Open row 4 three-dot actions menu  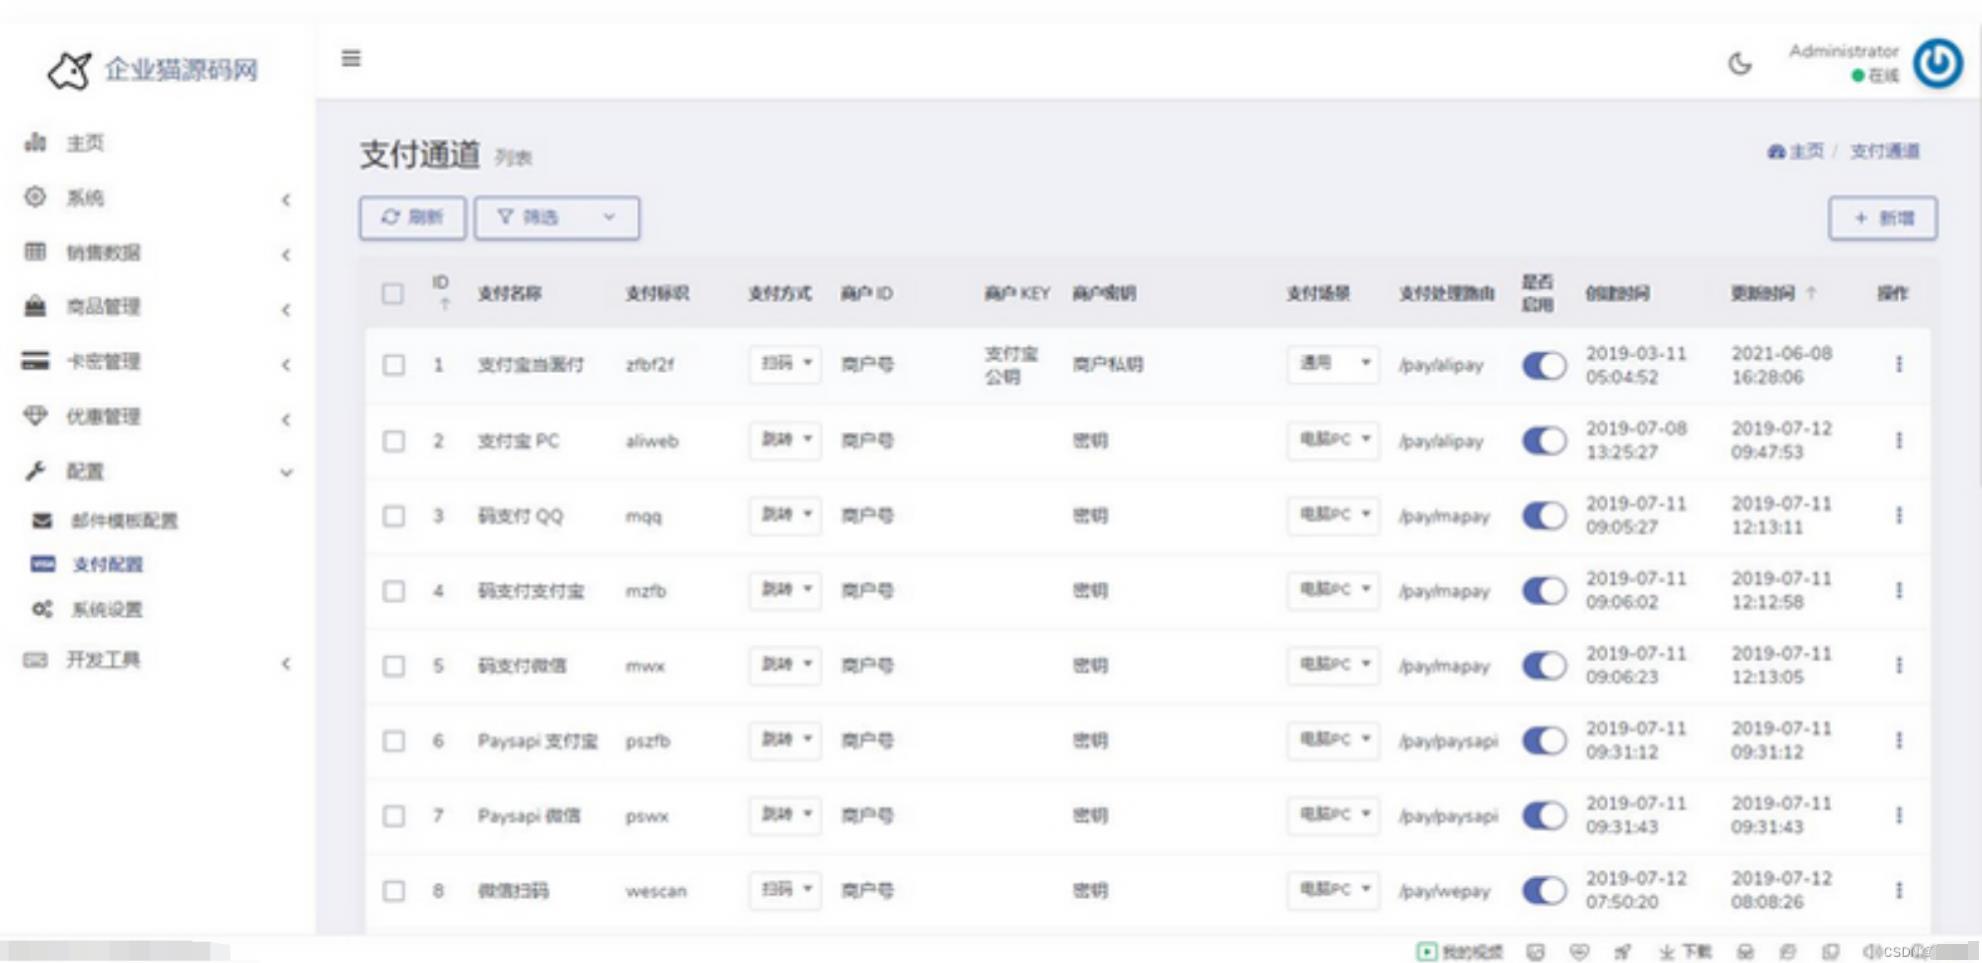tap(1899, 590)
